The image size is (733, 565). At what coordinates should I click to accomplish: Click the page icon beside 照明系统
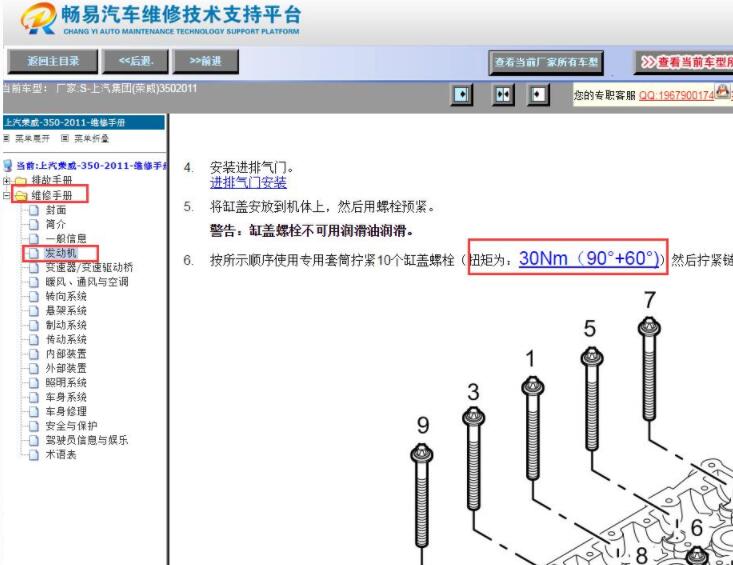pyautogui.click(x=34, y=383)
